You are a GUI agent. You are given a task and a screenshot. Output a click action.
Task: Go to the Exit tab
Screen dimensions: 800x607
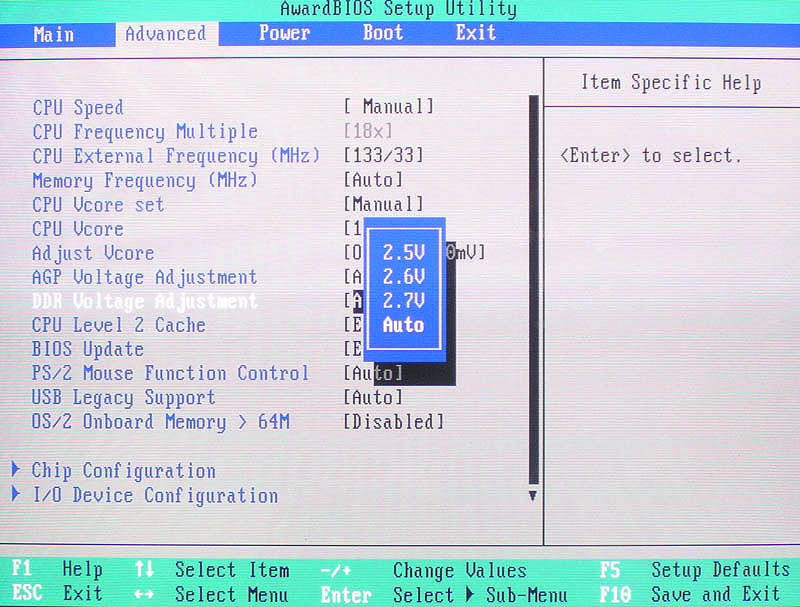pos(476,33)
